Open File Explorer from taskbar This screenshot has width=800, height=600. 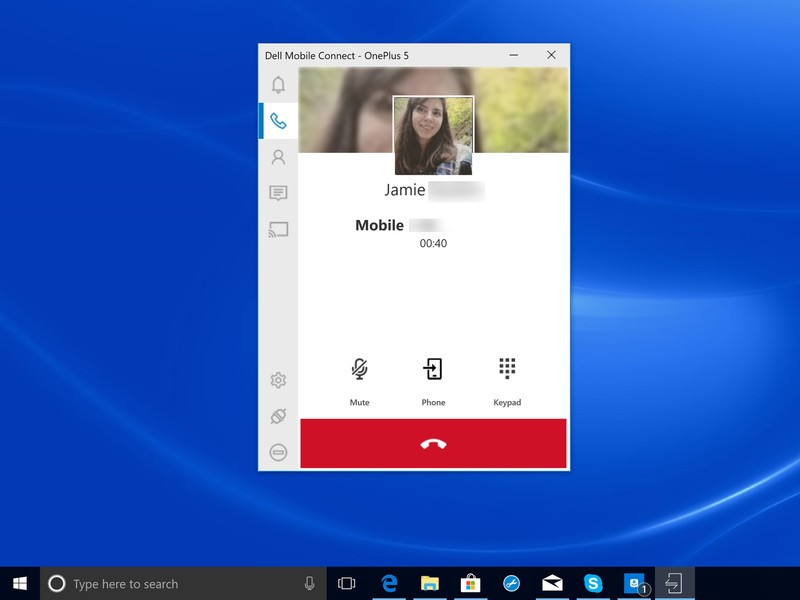pyautogui.click(x=430, y=583)
